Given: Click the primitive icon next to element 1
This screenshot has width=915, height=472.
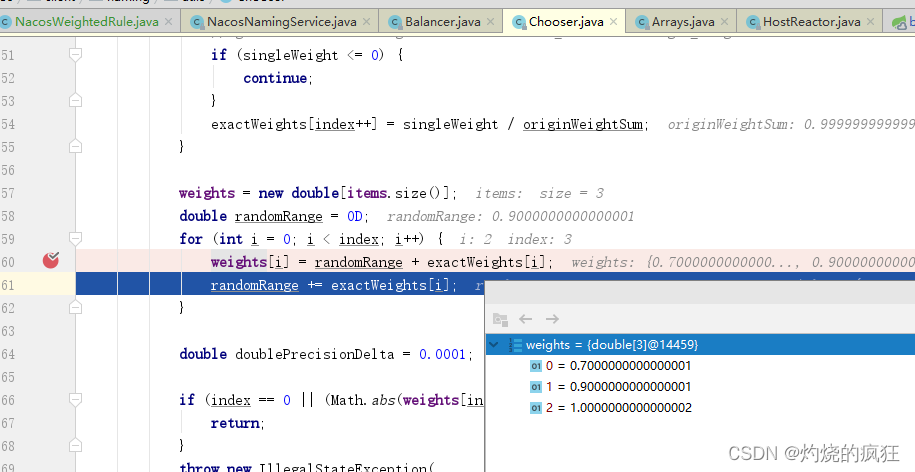Looking at the screenshot, I should 536,387.
